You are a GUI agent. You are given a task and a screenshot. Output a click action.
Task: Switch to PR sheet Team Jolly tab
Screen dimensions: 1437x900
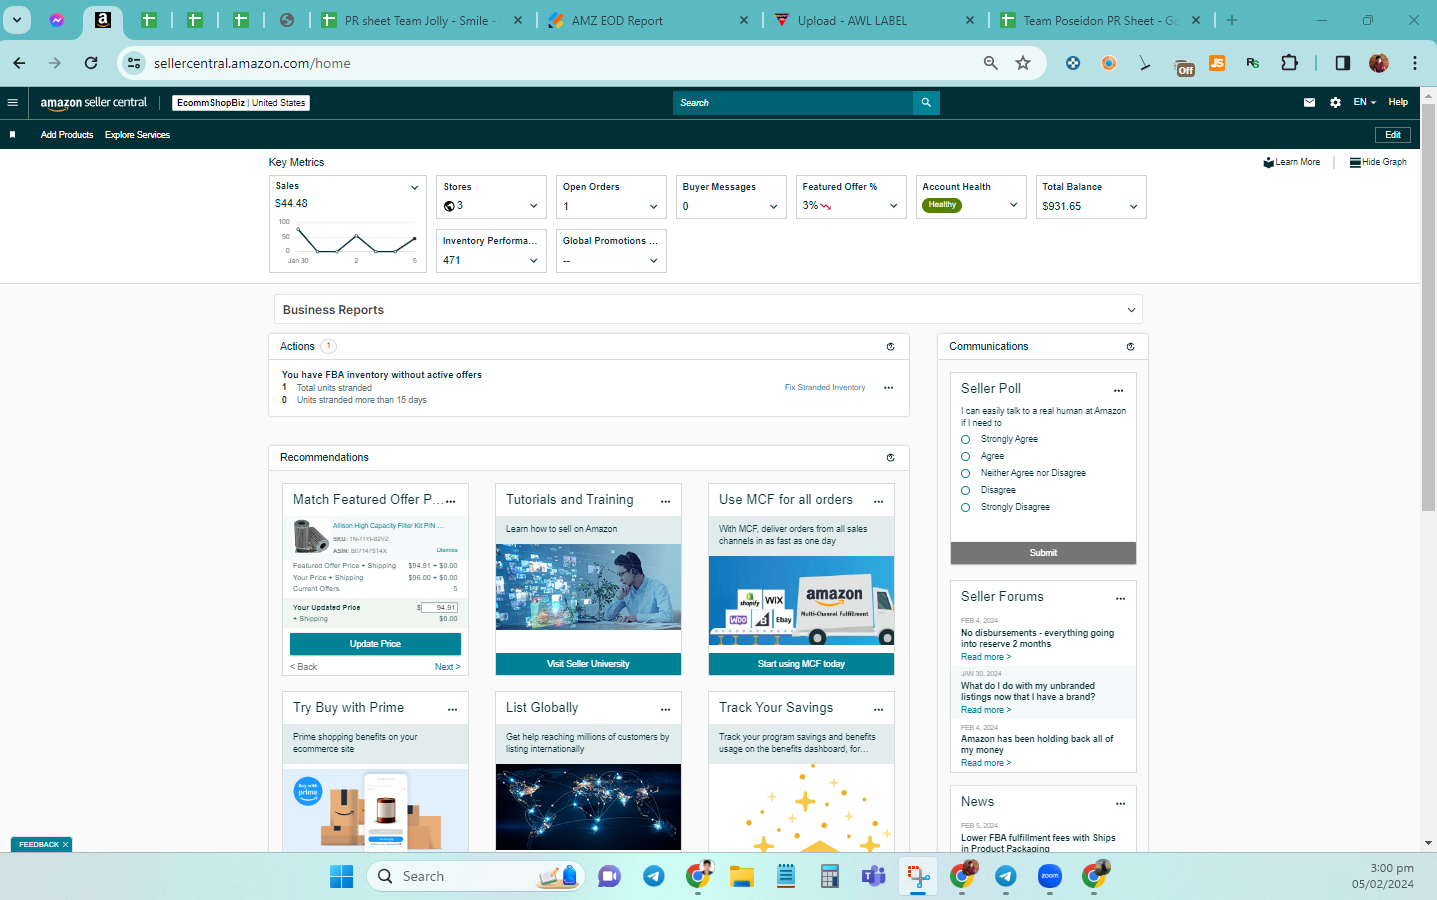(422, 20)
